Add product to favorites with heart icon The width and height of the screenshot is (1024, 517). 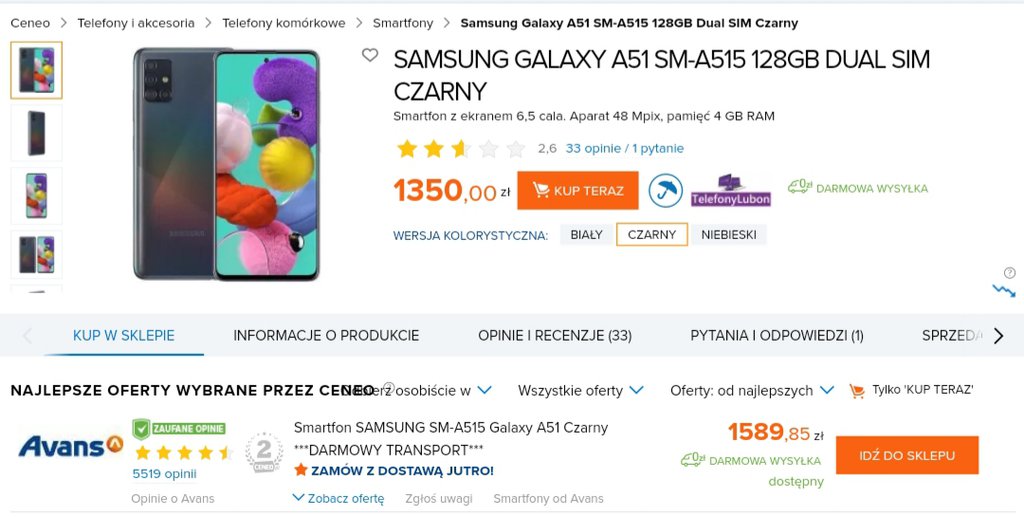coord(370,56)
